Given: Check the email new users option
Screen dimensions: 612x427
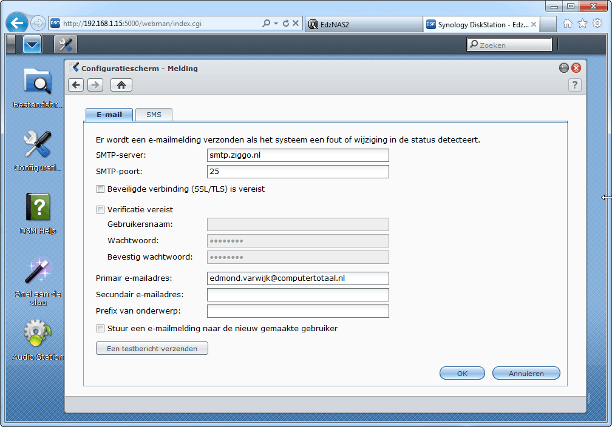Looking at the screenshot, I should coord(100,327).
